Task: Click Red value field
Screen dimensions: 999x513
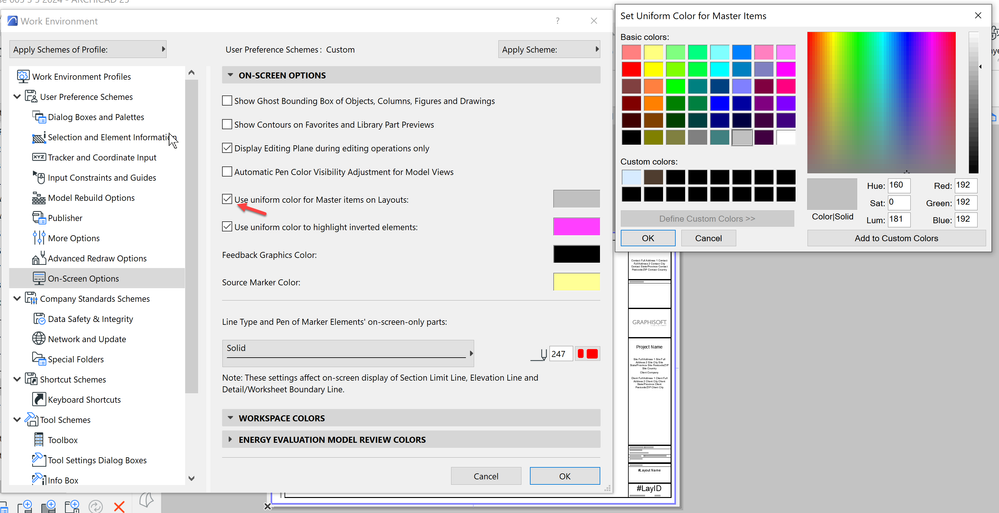Action: (x=967, y=186)
